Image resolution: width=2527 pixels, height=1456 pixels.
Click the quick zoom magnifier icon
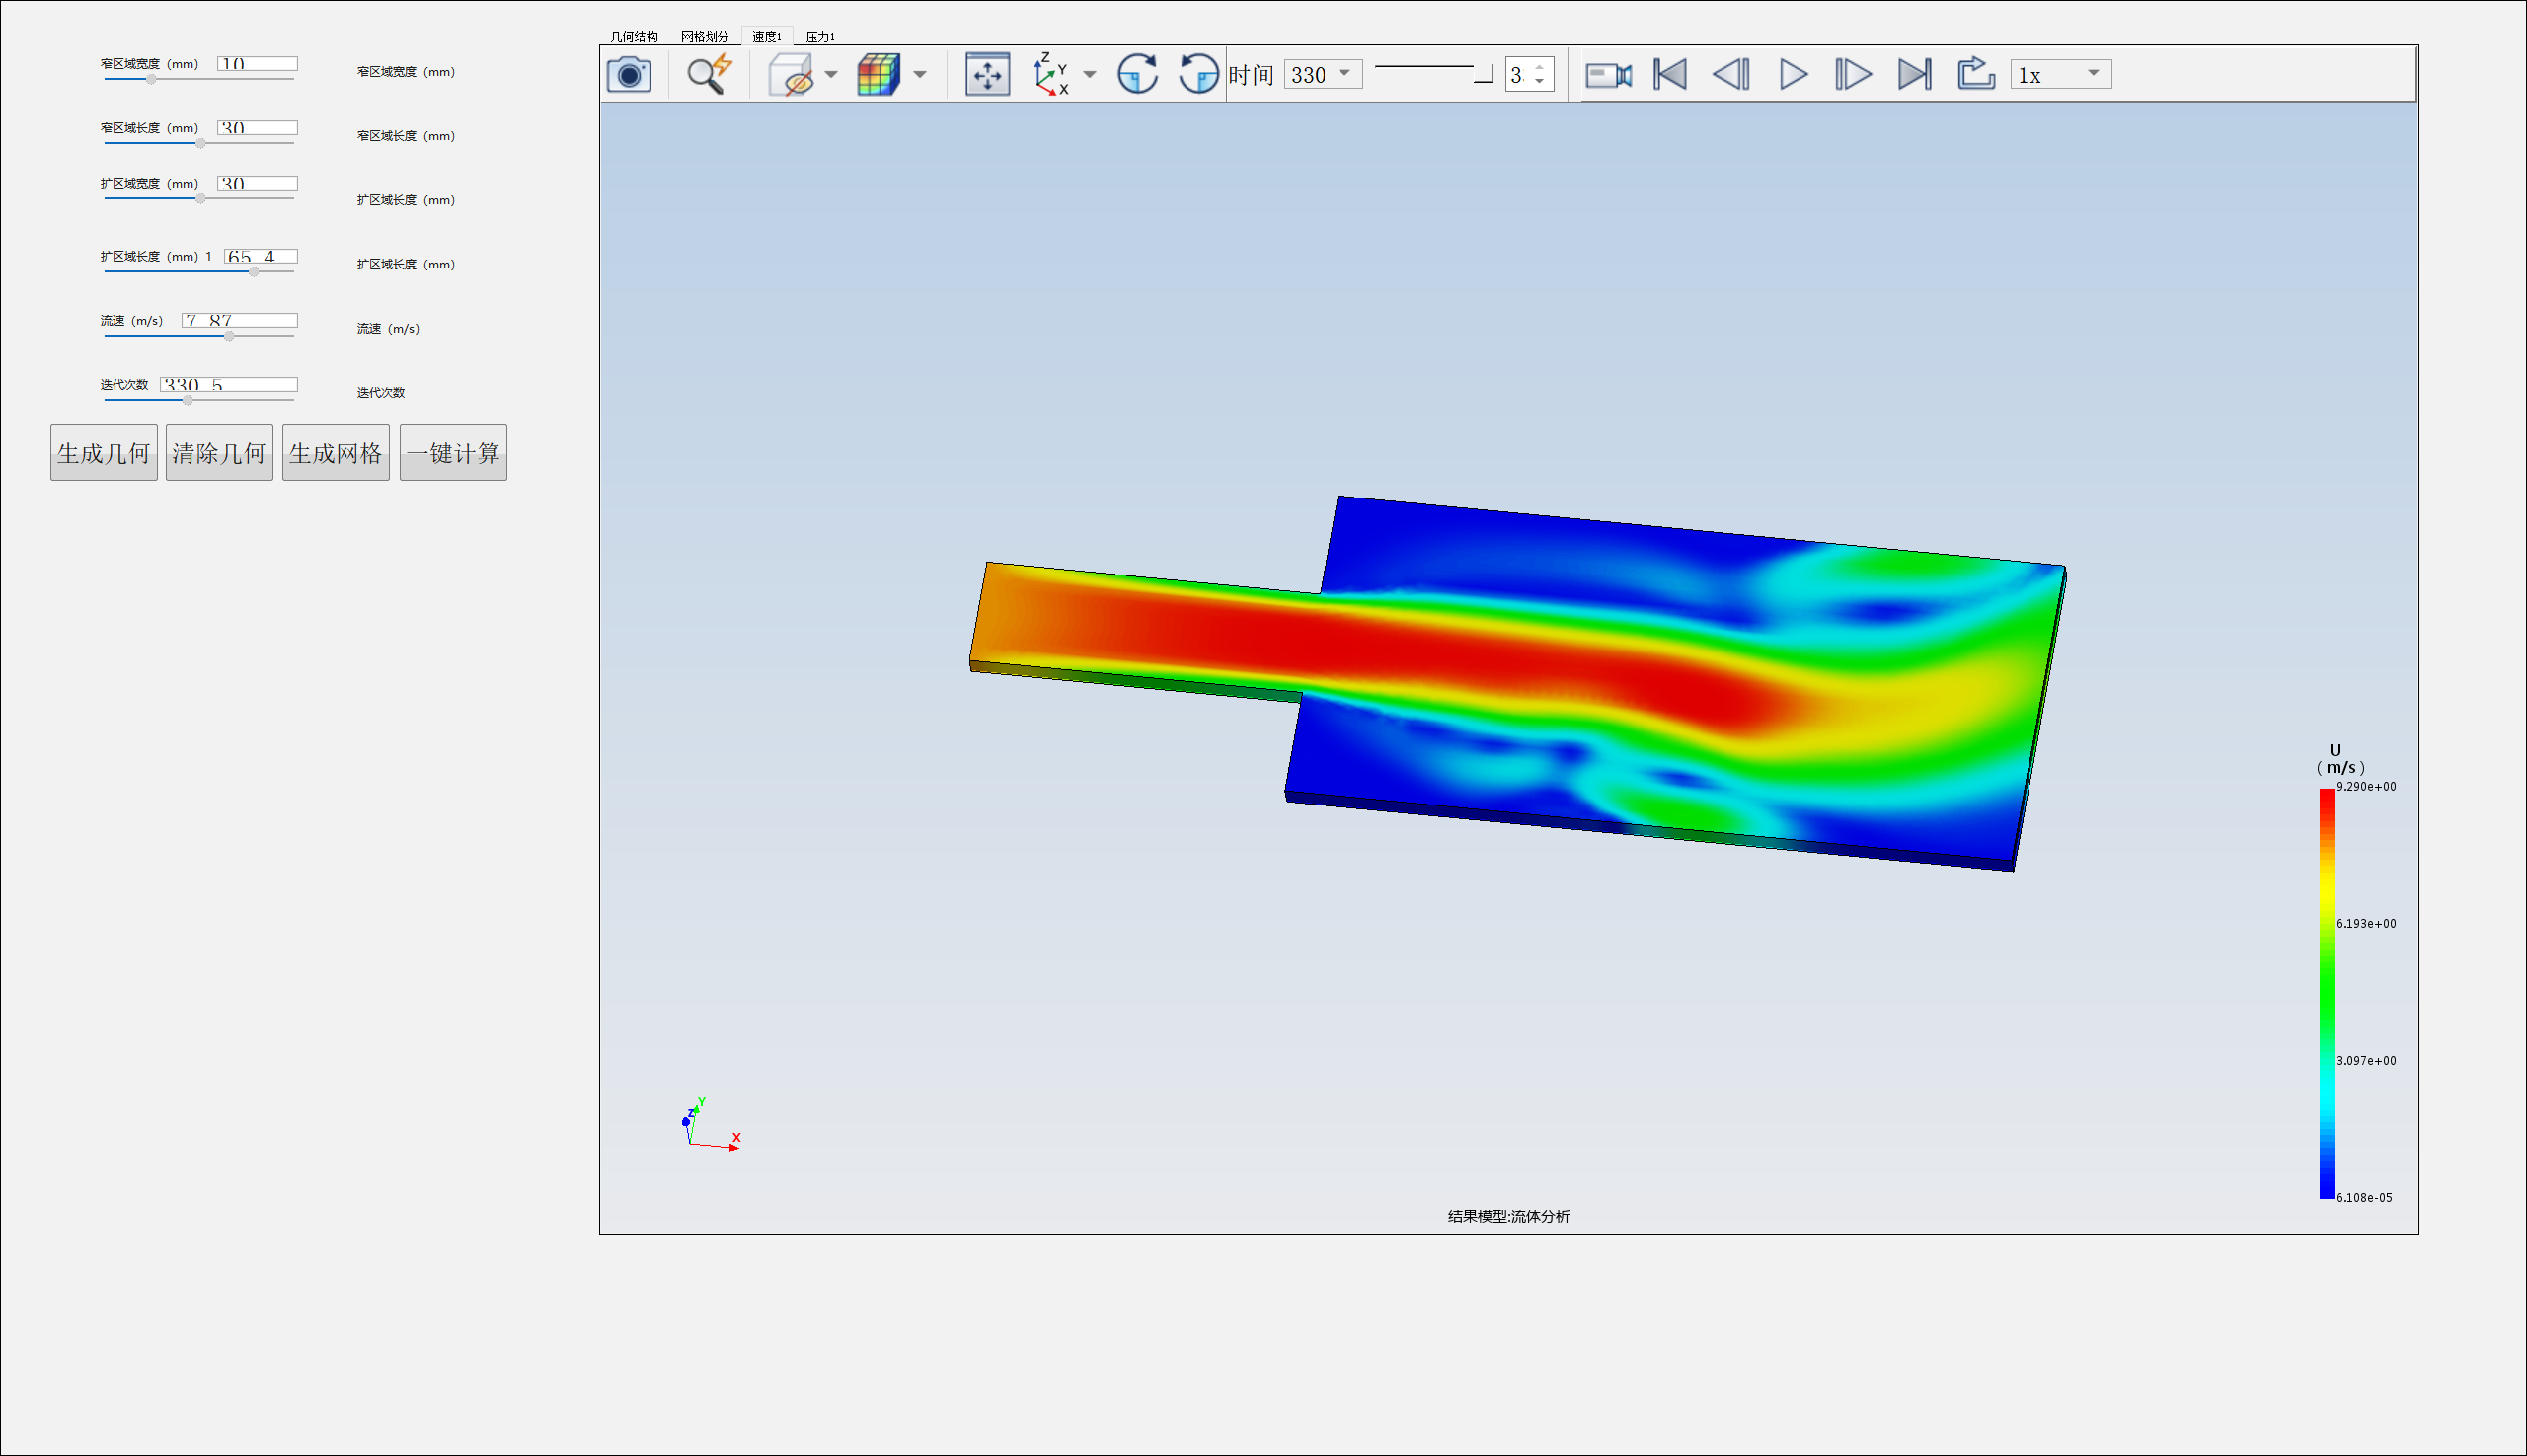coord(709,75)
